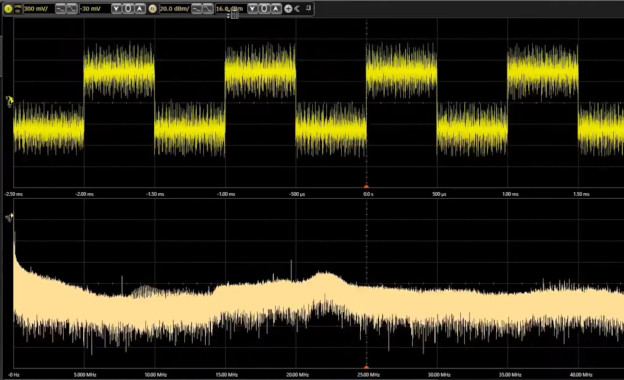
Task: Edit the 16.0 dBm FFT offset field
Action: click(x=231, y=8)
